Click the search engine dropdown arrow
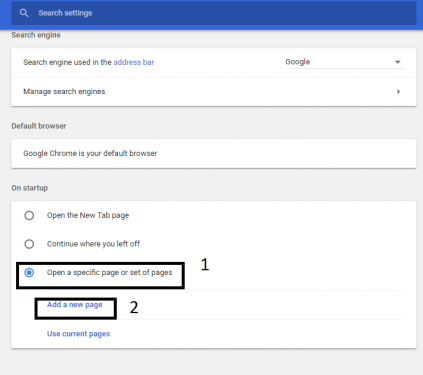 click(x=397, y=62)
